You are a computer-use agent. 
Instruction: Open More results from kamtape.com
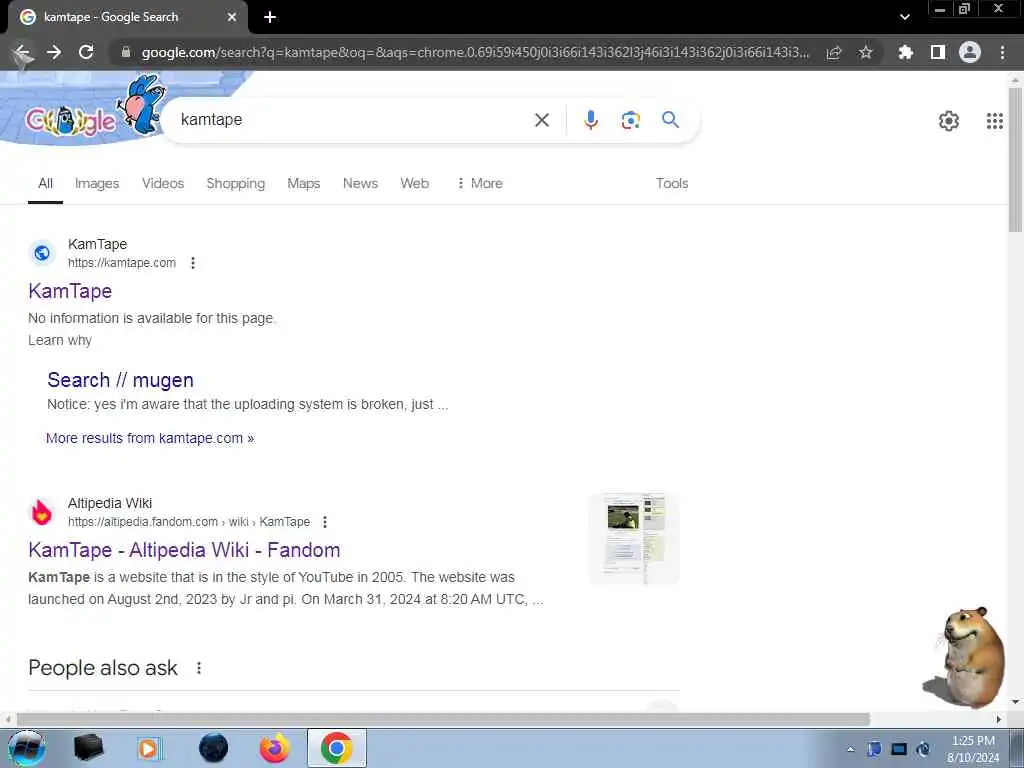(x=150, y=438)
